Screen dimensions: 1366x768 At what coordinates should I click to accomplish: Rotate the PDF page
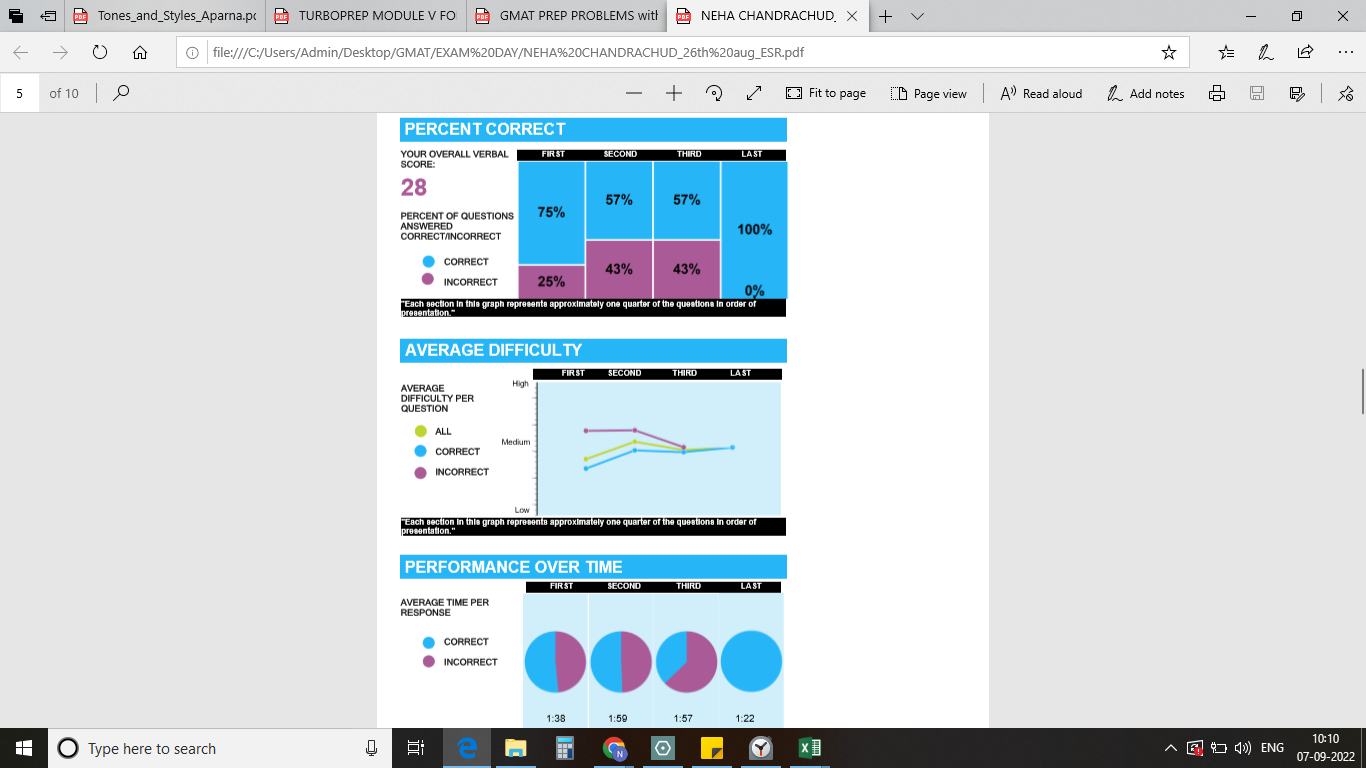(x=714, y=93)
